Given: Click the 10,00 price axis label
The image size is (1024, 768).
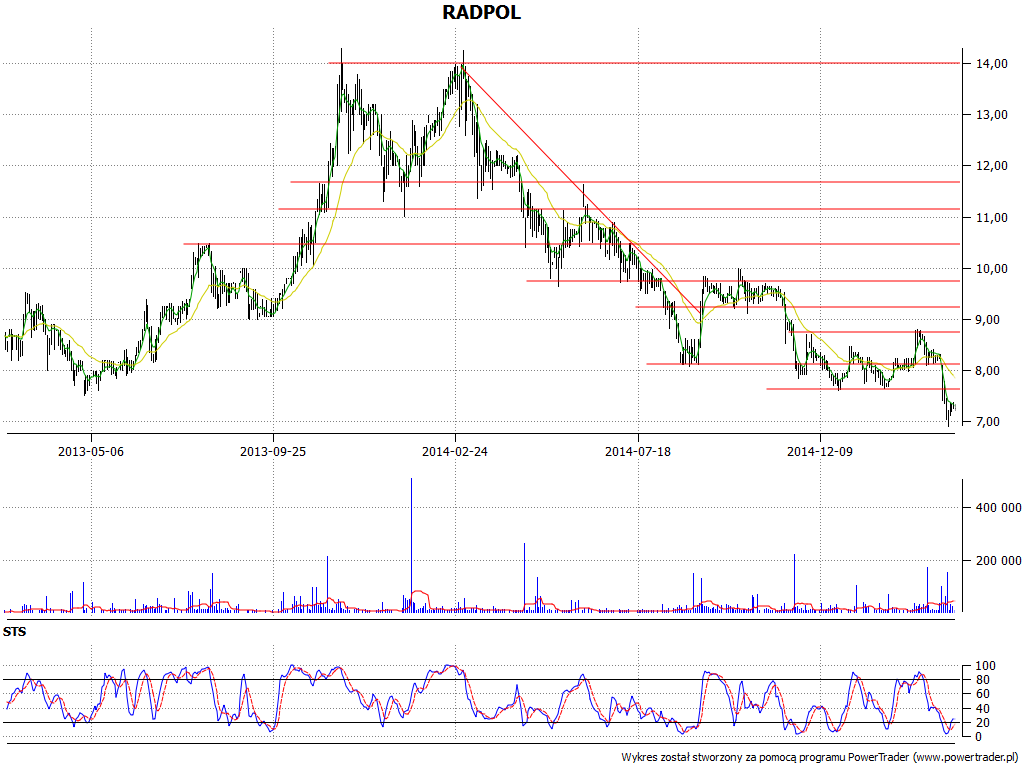Looking at the screenshot, I should click(x=991, y=269).
